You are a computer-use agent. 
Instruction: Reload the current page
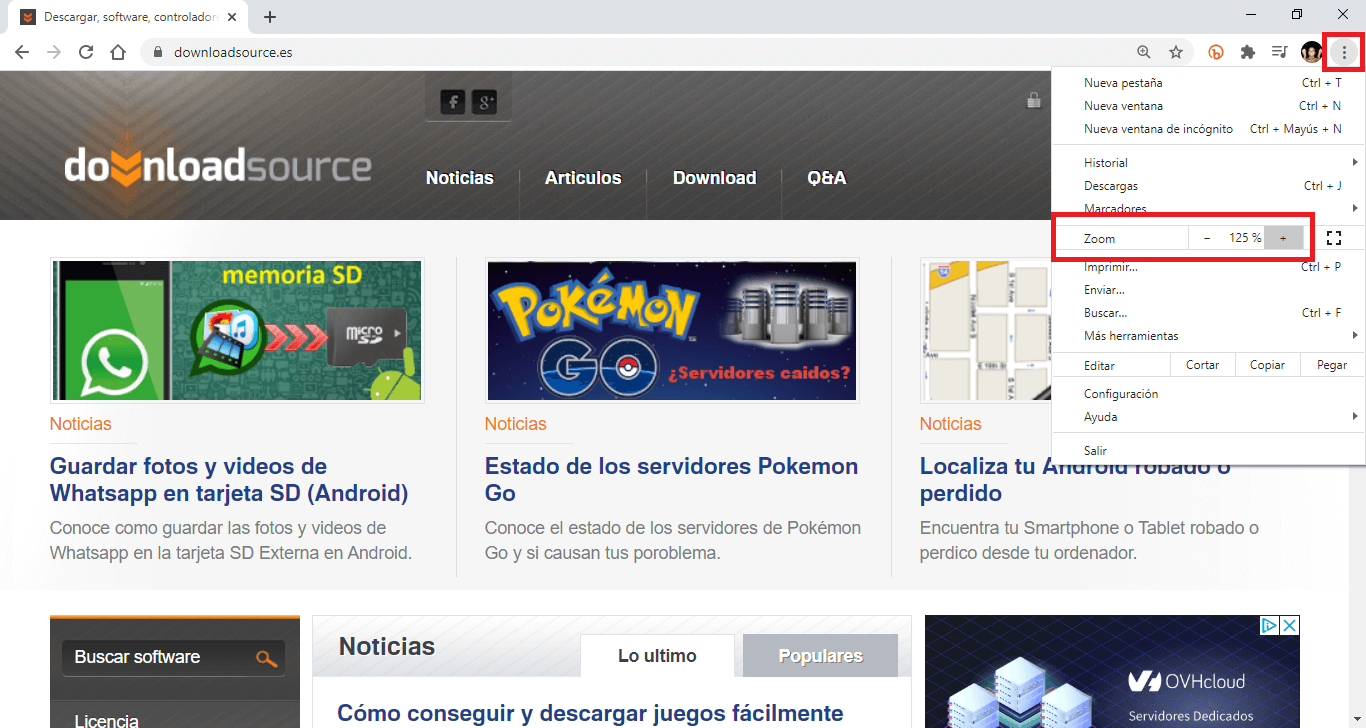click(86, 52)
